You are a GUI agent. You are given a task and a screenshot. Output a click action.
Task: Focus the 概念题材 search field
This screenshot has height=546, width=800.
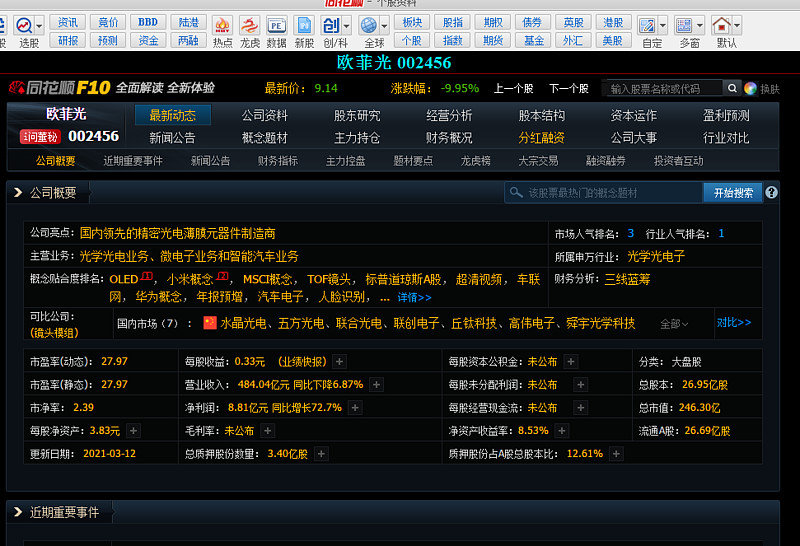click(x=604, y=193)
